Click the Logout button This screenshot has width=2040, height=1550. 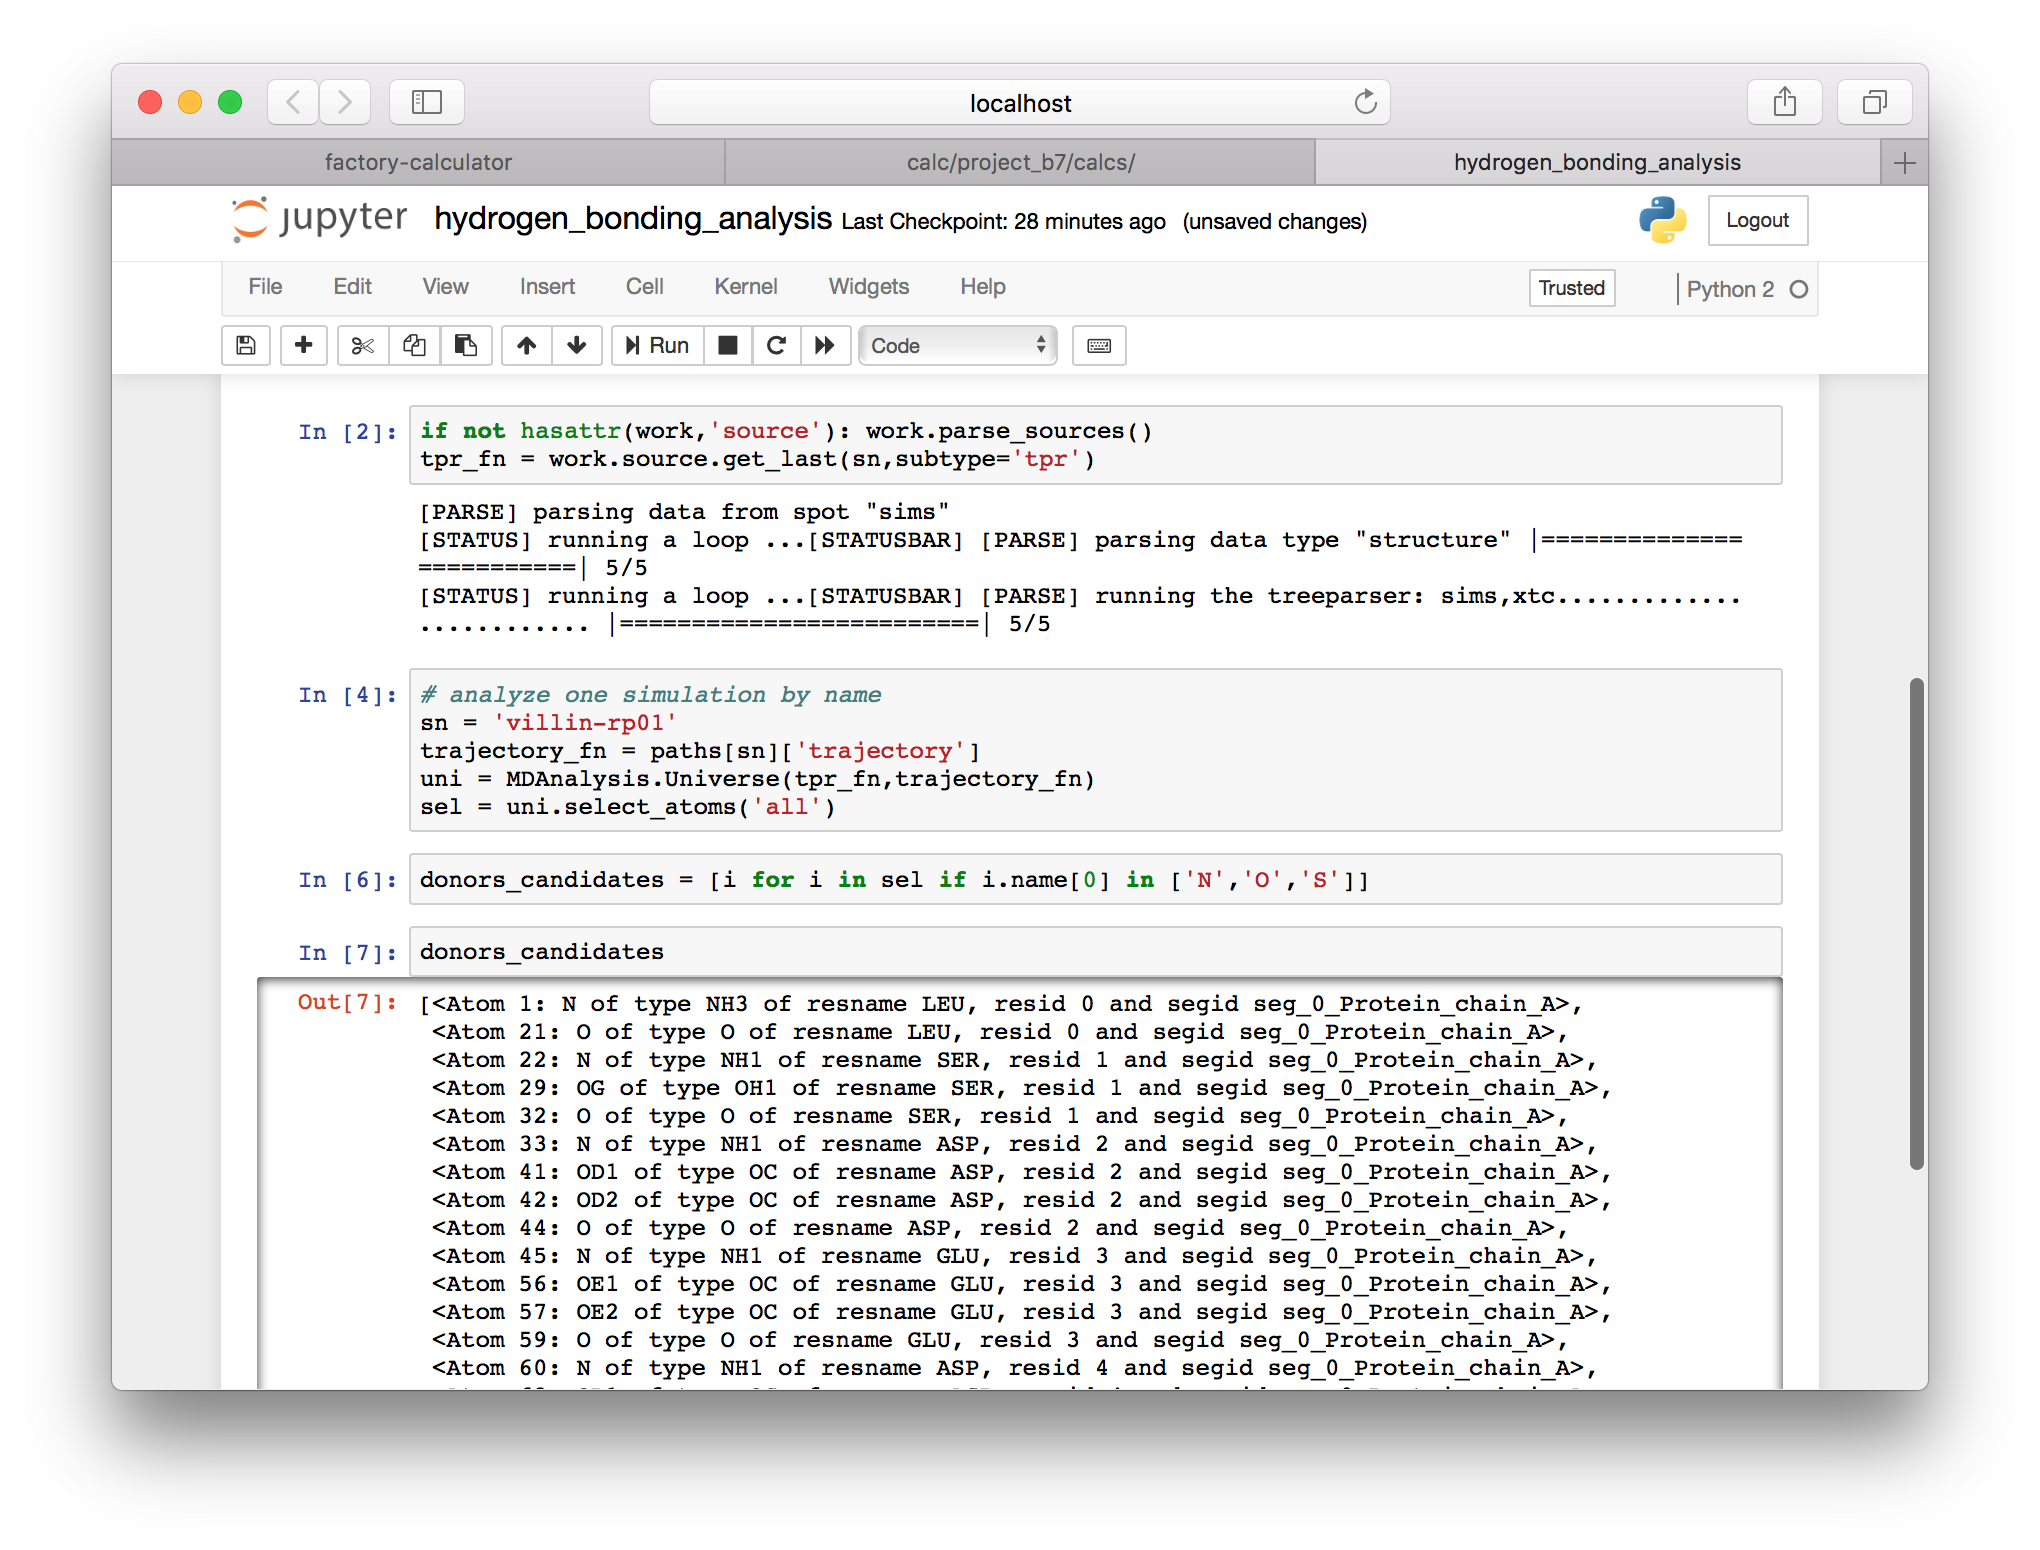point(1757,220)
